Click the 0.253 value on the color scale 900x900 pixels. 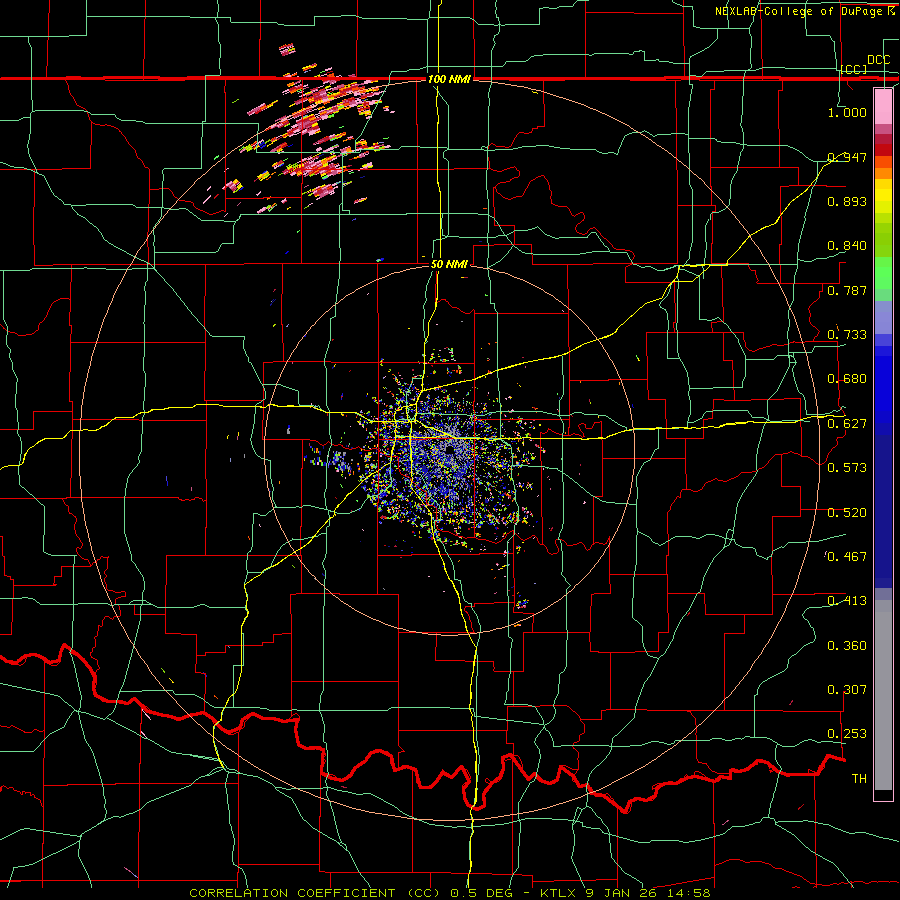(847, 734)
